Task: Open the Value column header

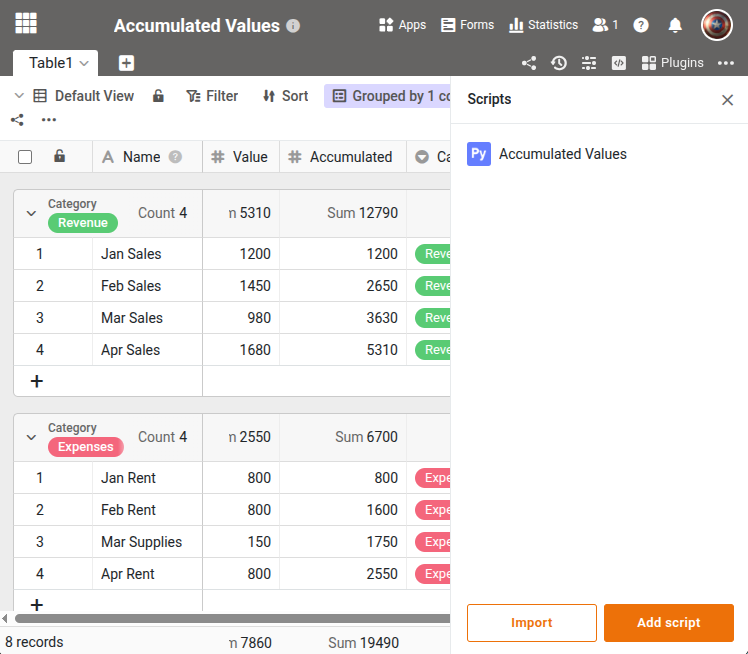Action: pos(241,157)
